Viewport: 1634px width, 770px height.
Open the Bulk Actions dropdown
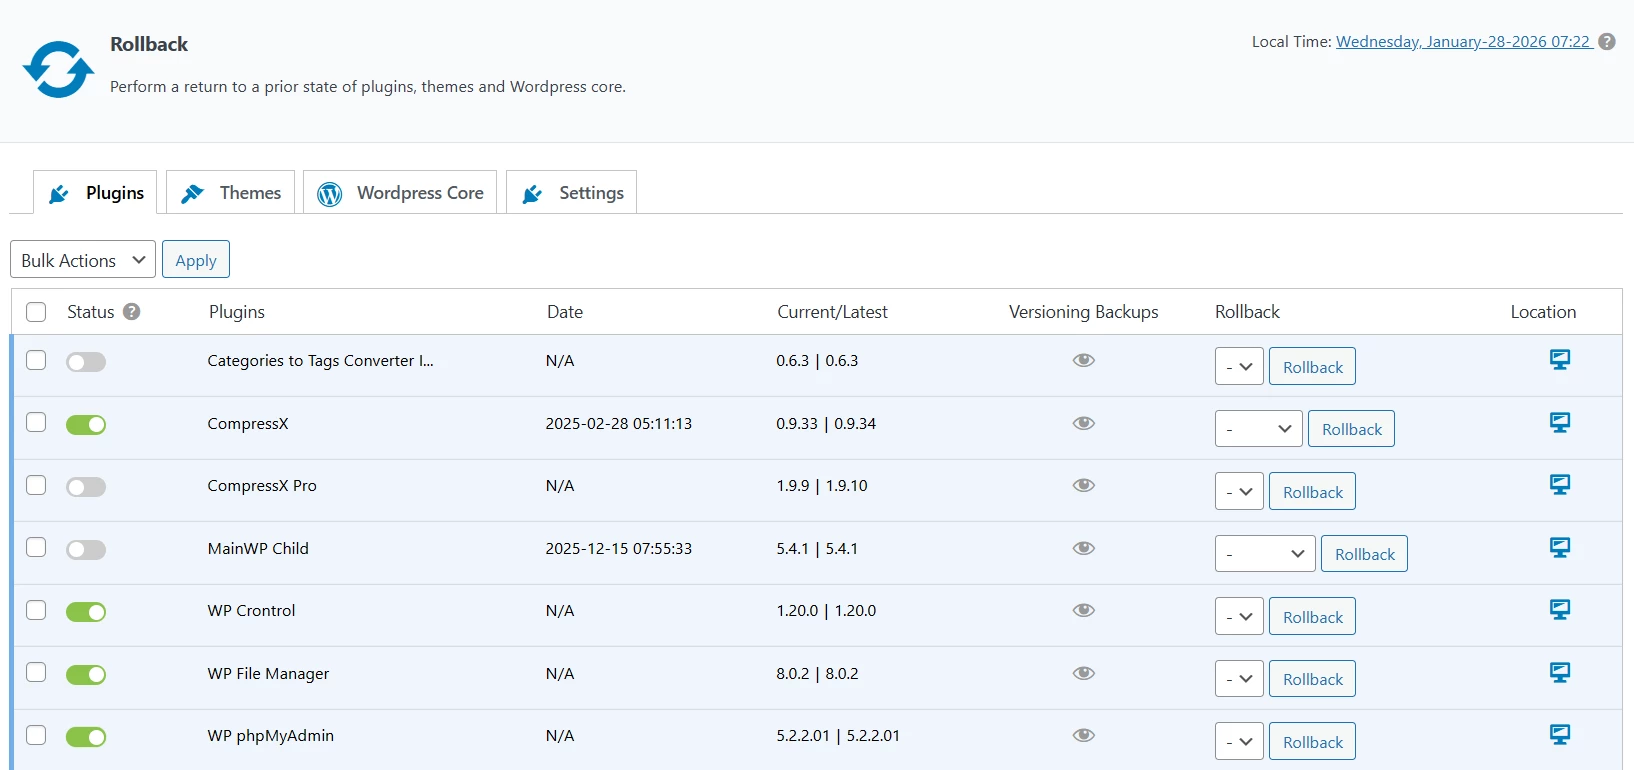click(x=83, y=260)
